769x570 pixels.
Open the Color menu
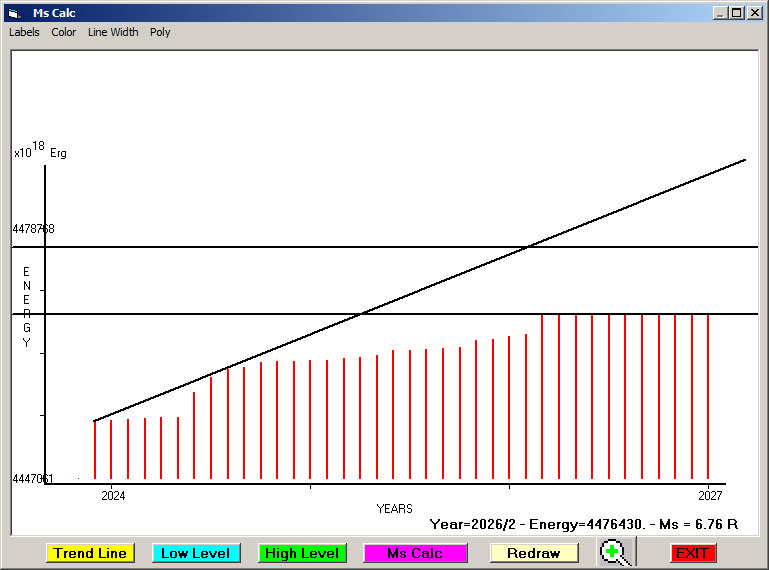coord(64,32)
